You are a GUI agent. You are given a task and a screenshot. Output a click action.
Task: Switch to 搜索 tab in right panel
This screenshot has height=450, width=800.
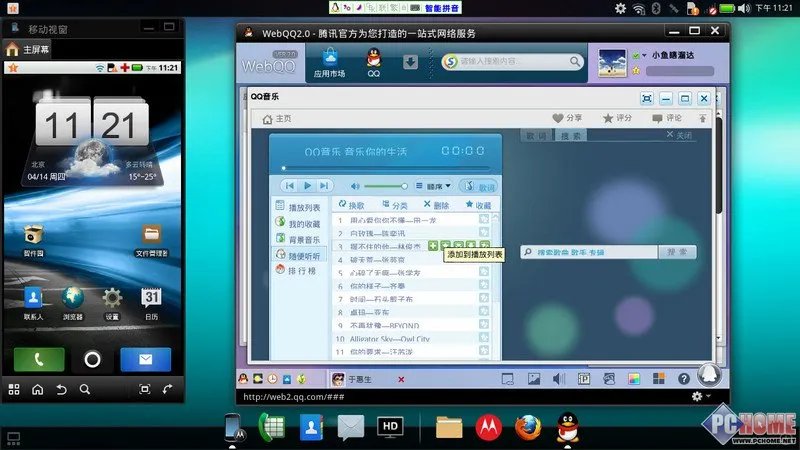pos(571,136)
